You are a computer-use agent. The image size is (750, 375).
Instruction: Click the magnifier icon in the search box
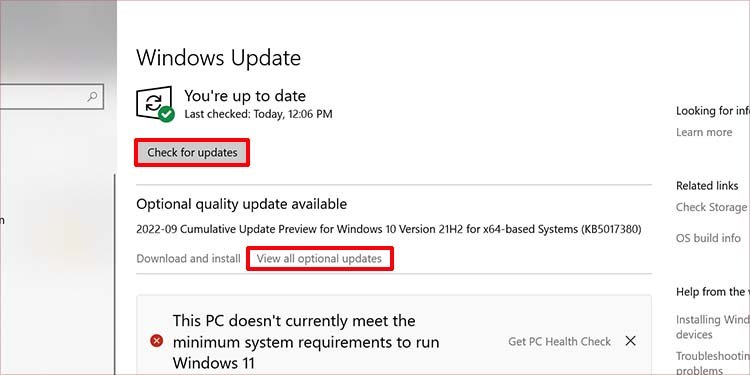pyautogui.click(x=92, y=97)
